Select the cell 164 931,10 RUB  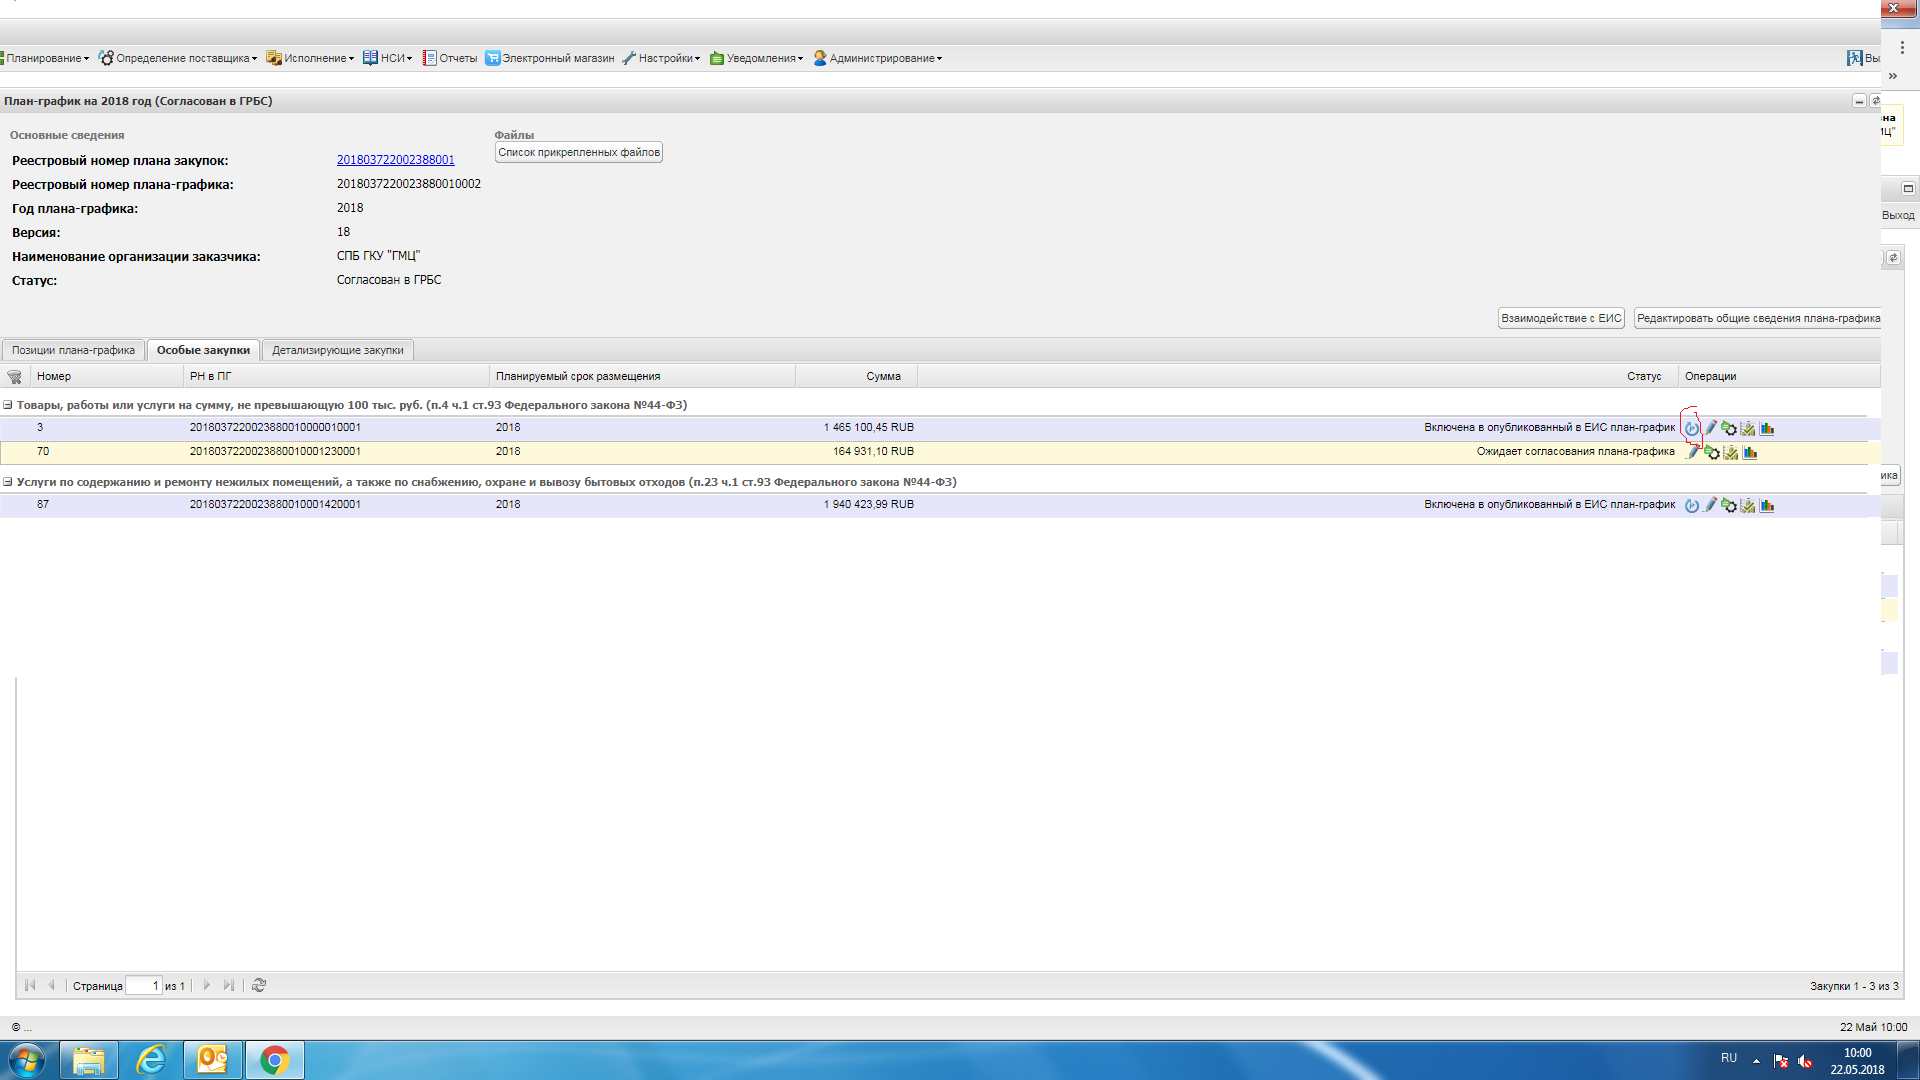[873, 451]
